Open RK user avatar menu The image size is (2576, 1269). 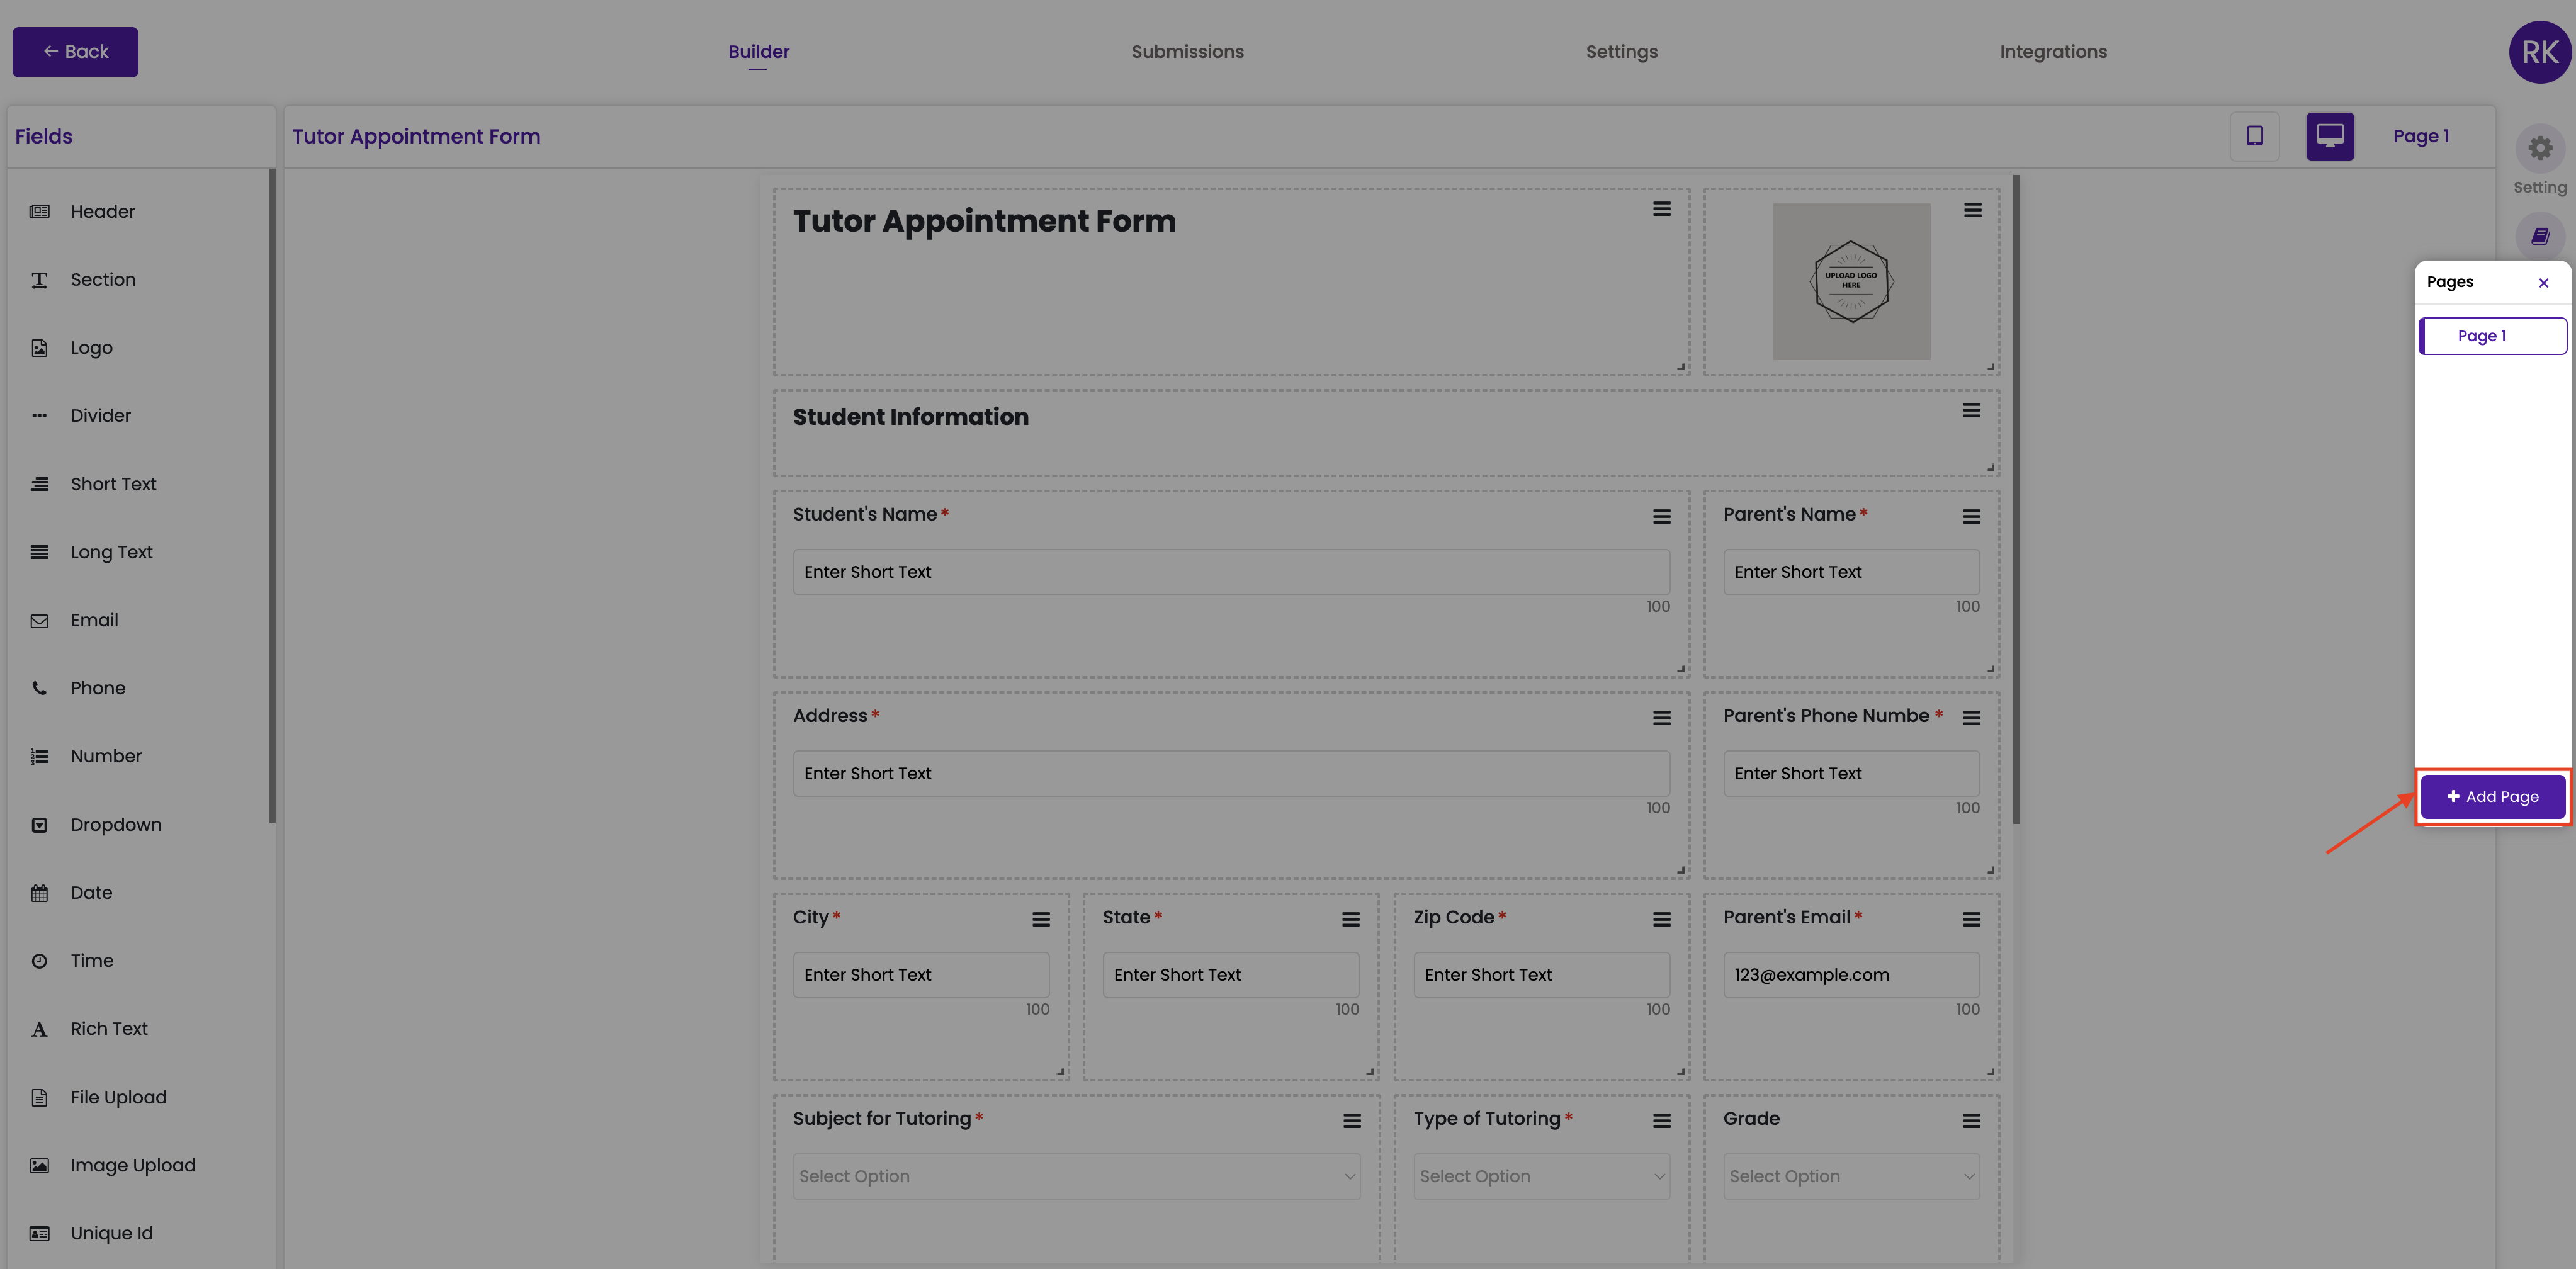(2539, 52)
